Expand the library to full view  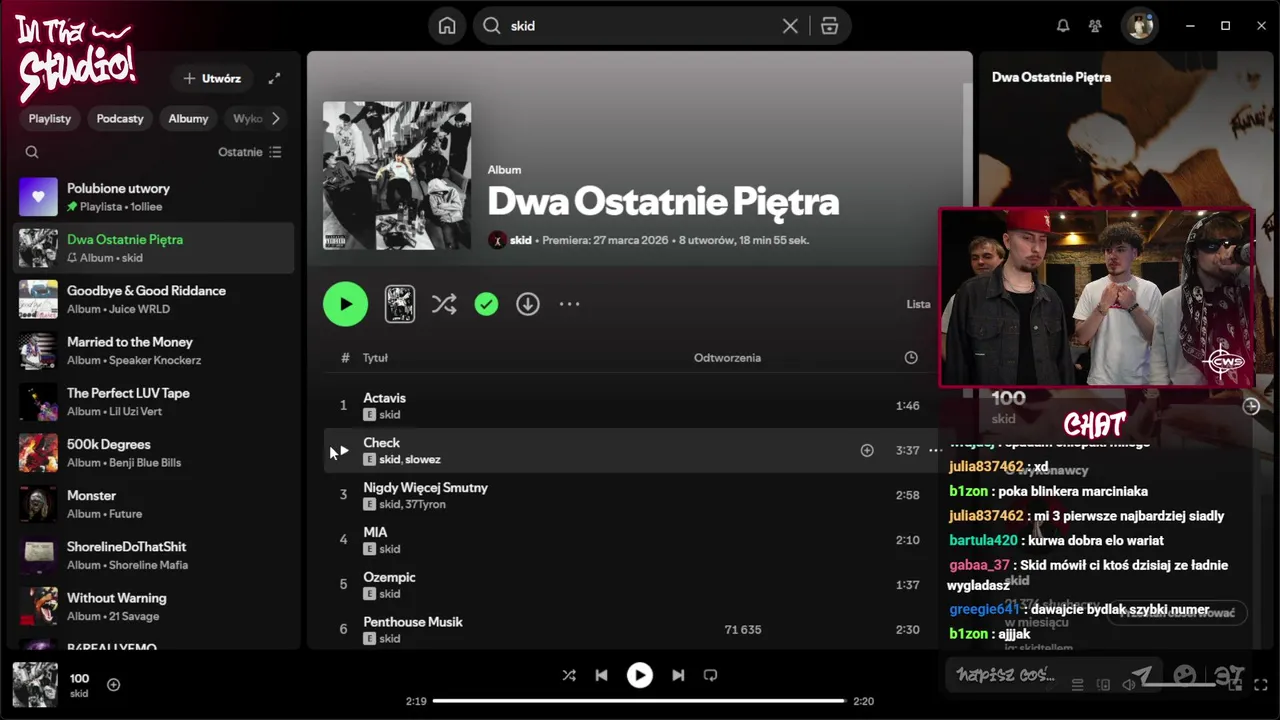pyautogui.click(x=274, y=78)
